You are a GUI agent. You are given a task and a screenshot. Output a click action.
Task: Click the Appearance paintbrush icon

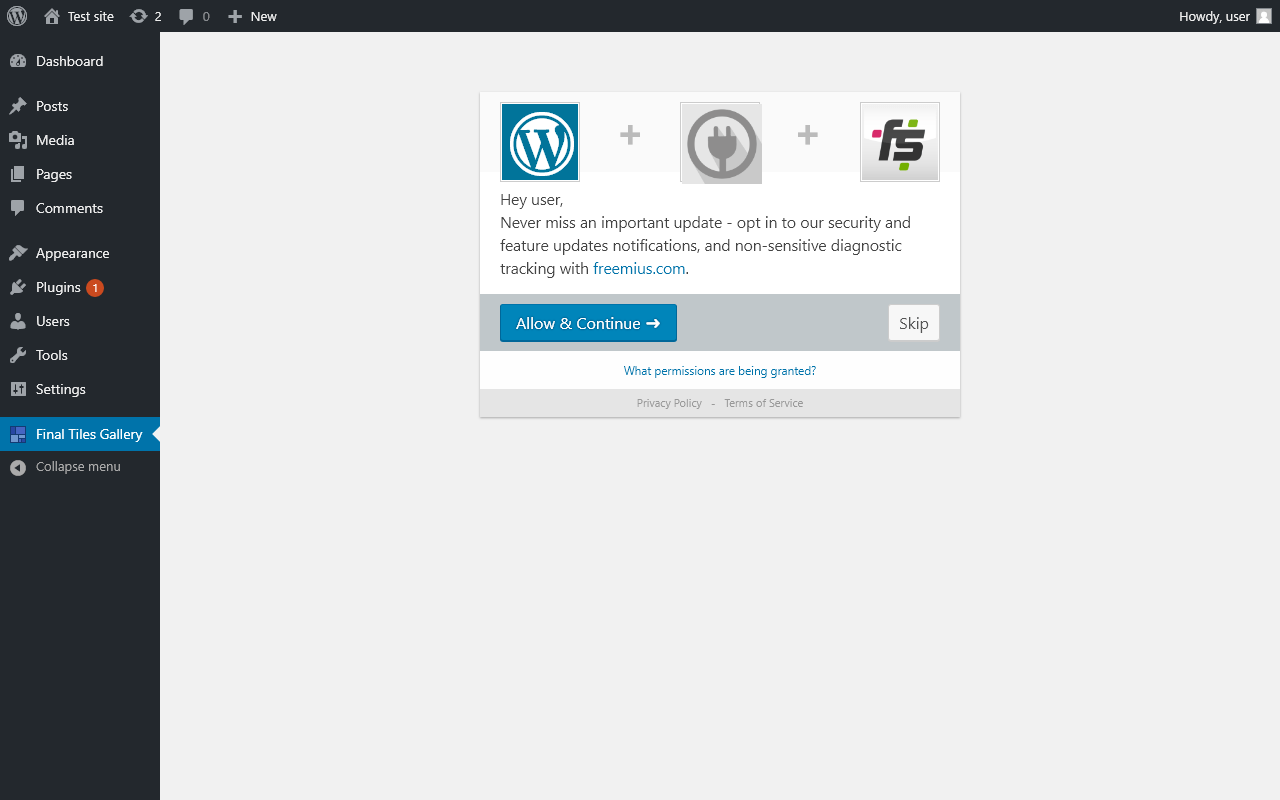pyautogui.click(x=18, y=253)
